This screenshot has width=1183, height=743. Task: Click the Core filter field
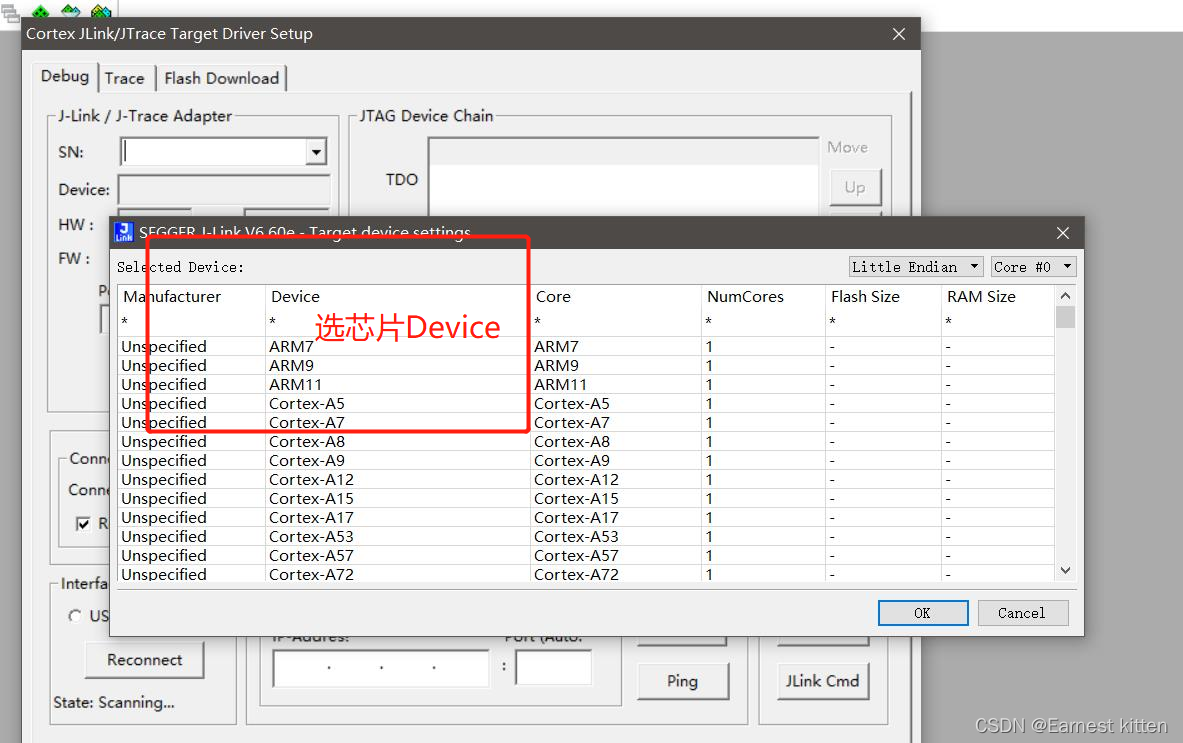pyautogui.click(x=616, y=321)
